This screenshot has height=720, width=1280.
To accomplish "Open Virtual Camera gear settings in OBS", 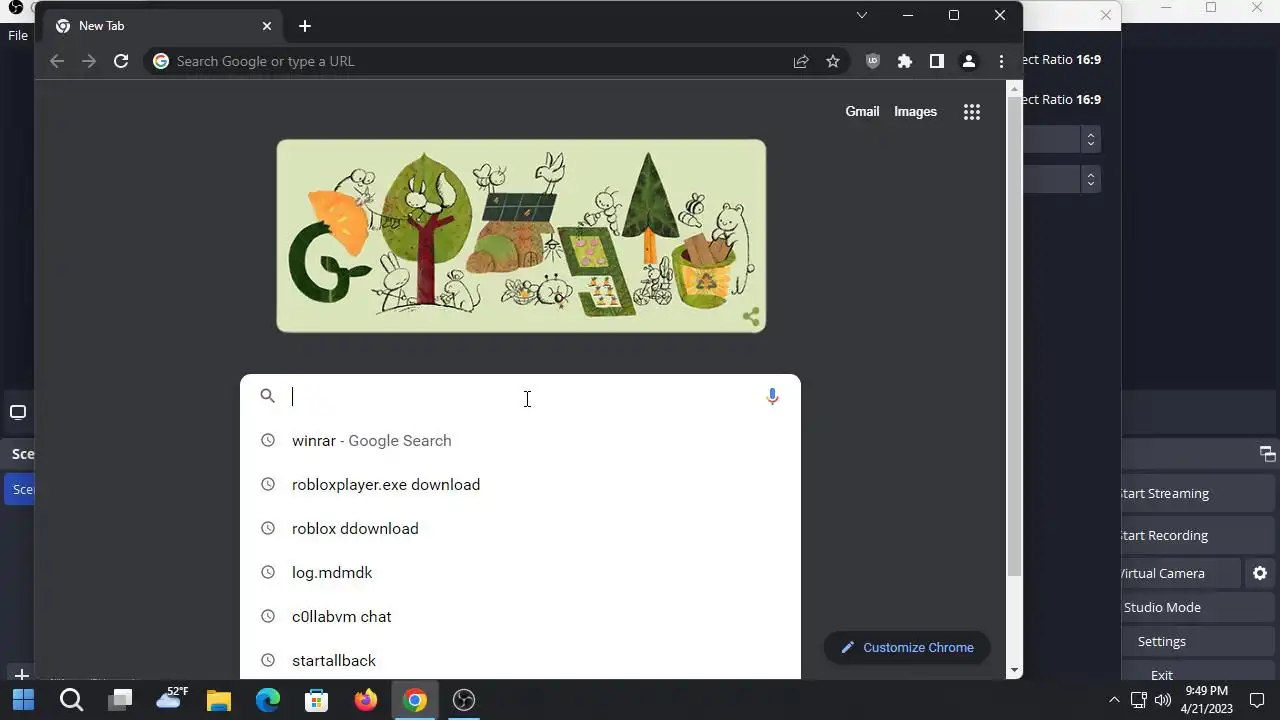I will (1260, 573).
